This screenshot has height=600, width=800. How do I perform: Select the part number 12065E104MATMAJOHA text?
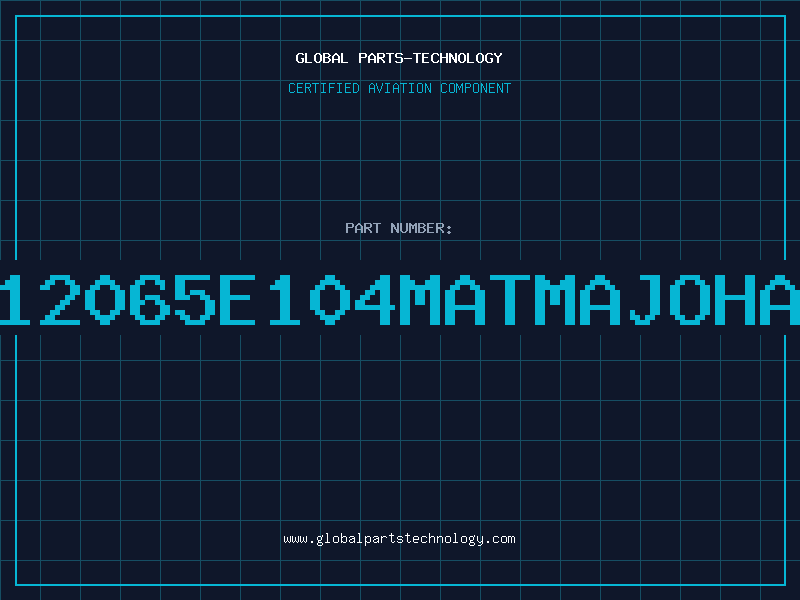400,299
